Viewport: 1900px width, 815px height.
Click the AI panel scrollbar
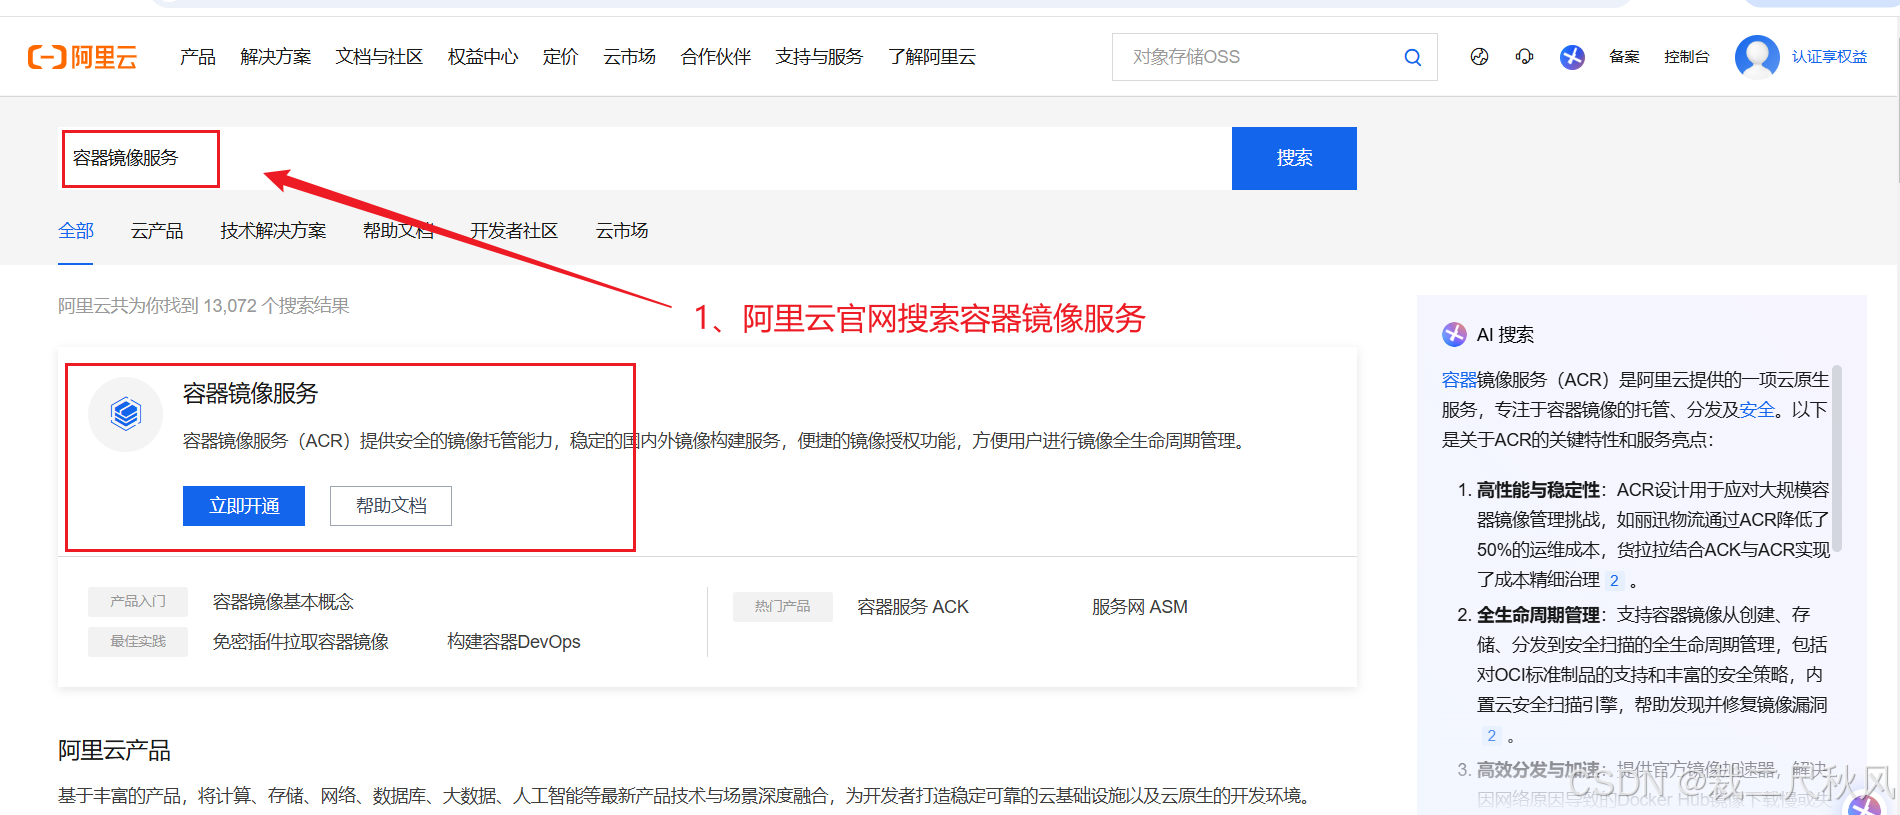point(1837,459)
